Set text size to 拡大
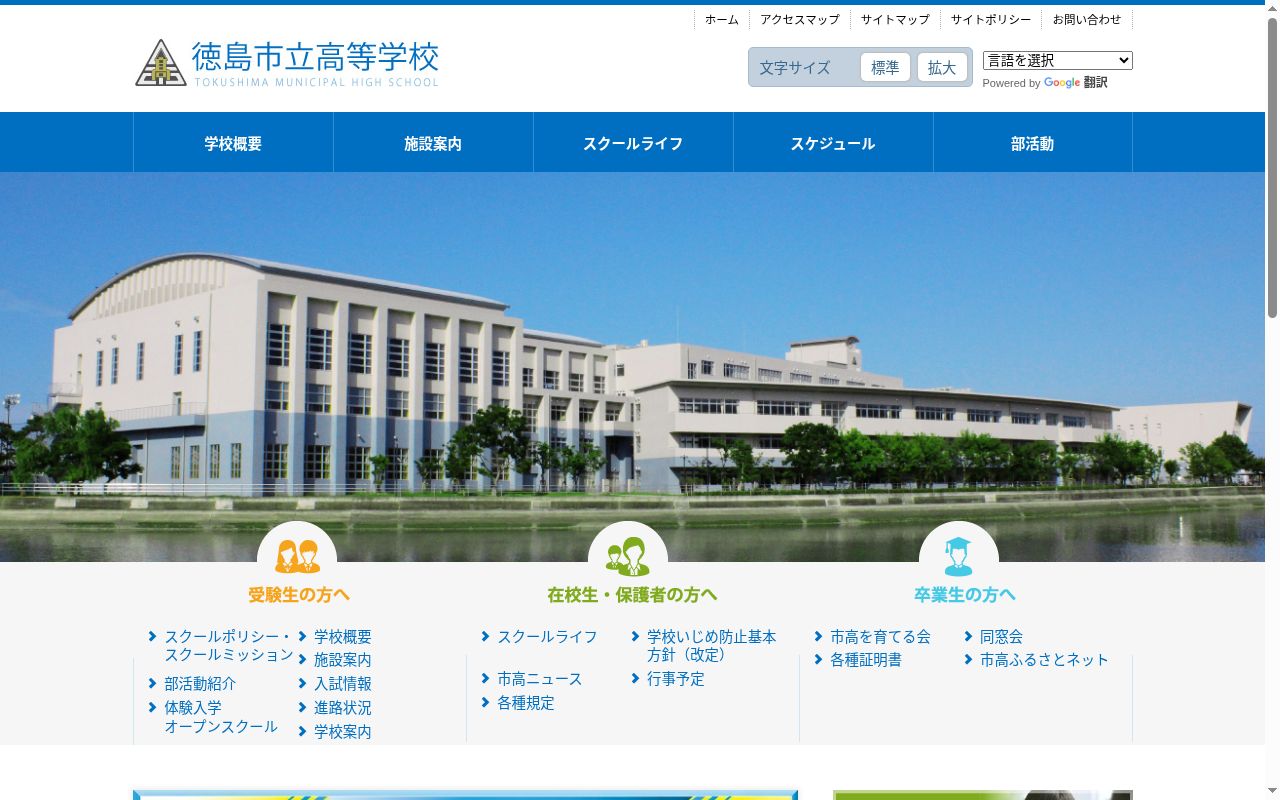 pos(942,67)
